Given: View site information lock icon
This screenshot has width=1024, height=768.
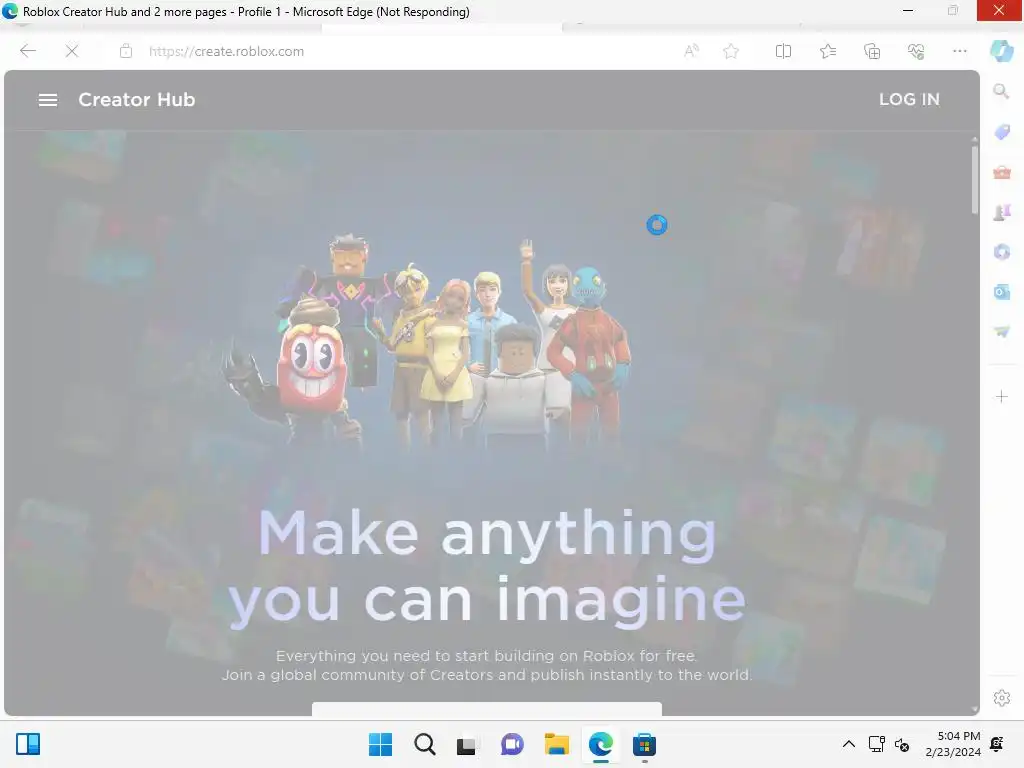Looking at the screenshot, I should point(126,51).
